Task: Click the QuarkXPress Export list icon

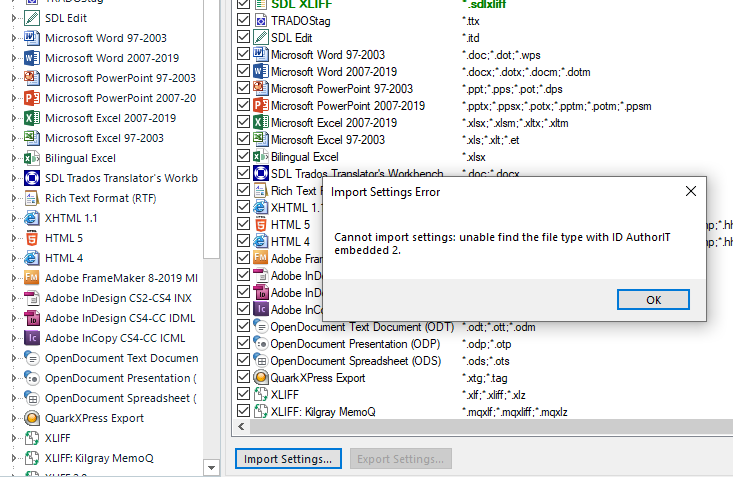Action: [261, 378]
